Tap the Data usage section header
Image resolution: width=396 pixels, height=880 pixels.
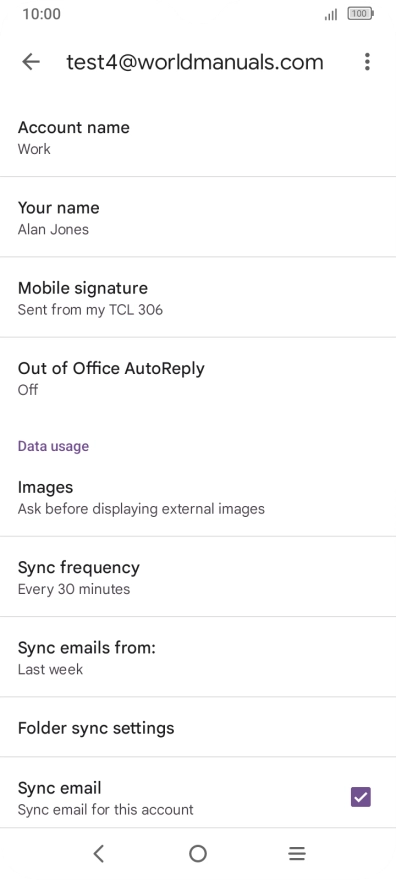[x=53, y=446]
